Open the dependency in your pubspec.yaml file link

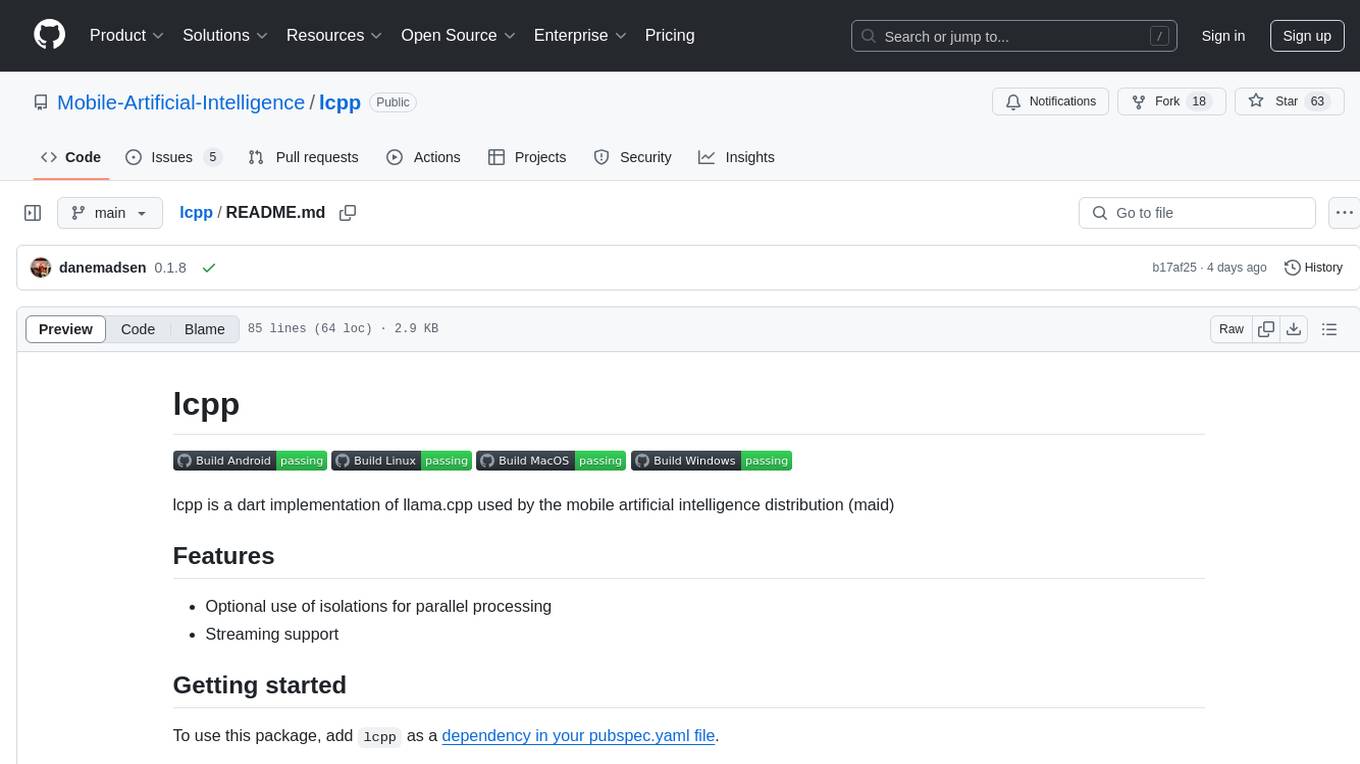pos(578,735)
